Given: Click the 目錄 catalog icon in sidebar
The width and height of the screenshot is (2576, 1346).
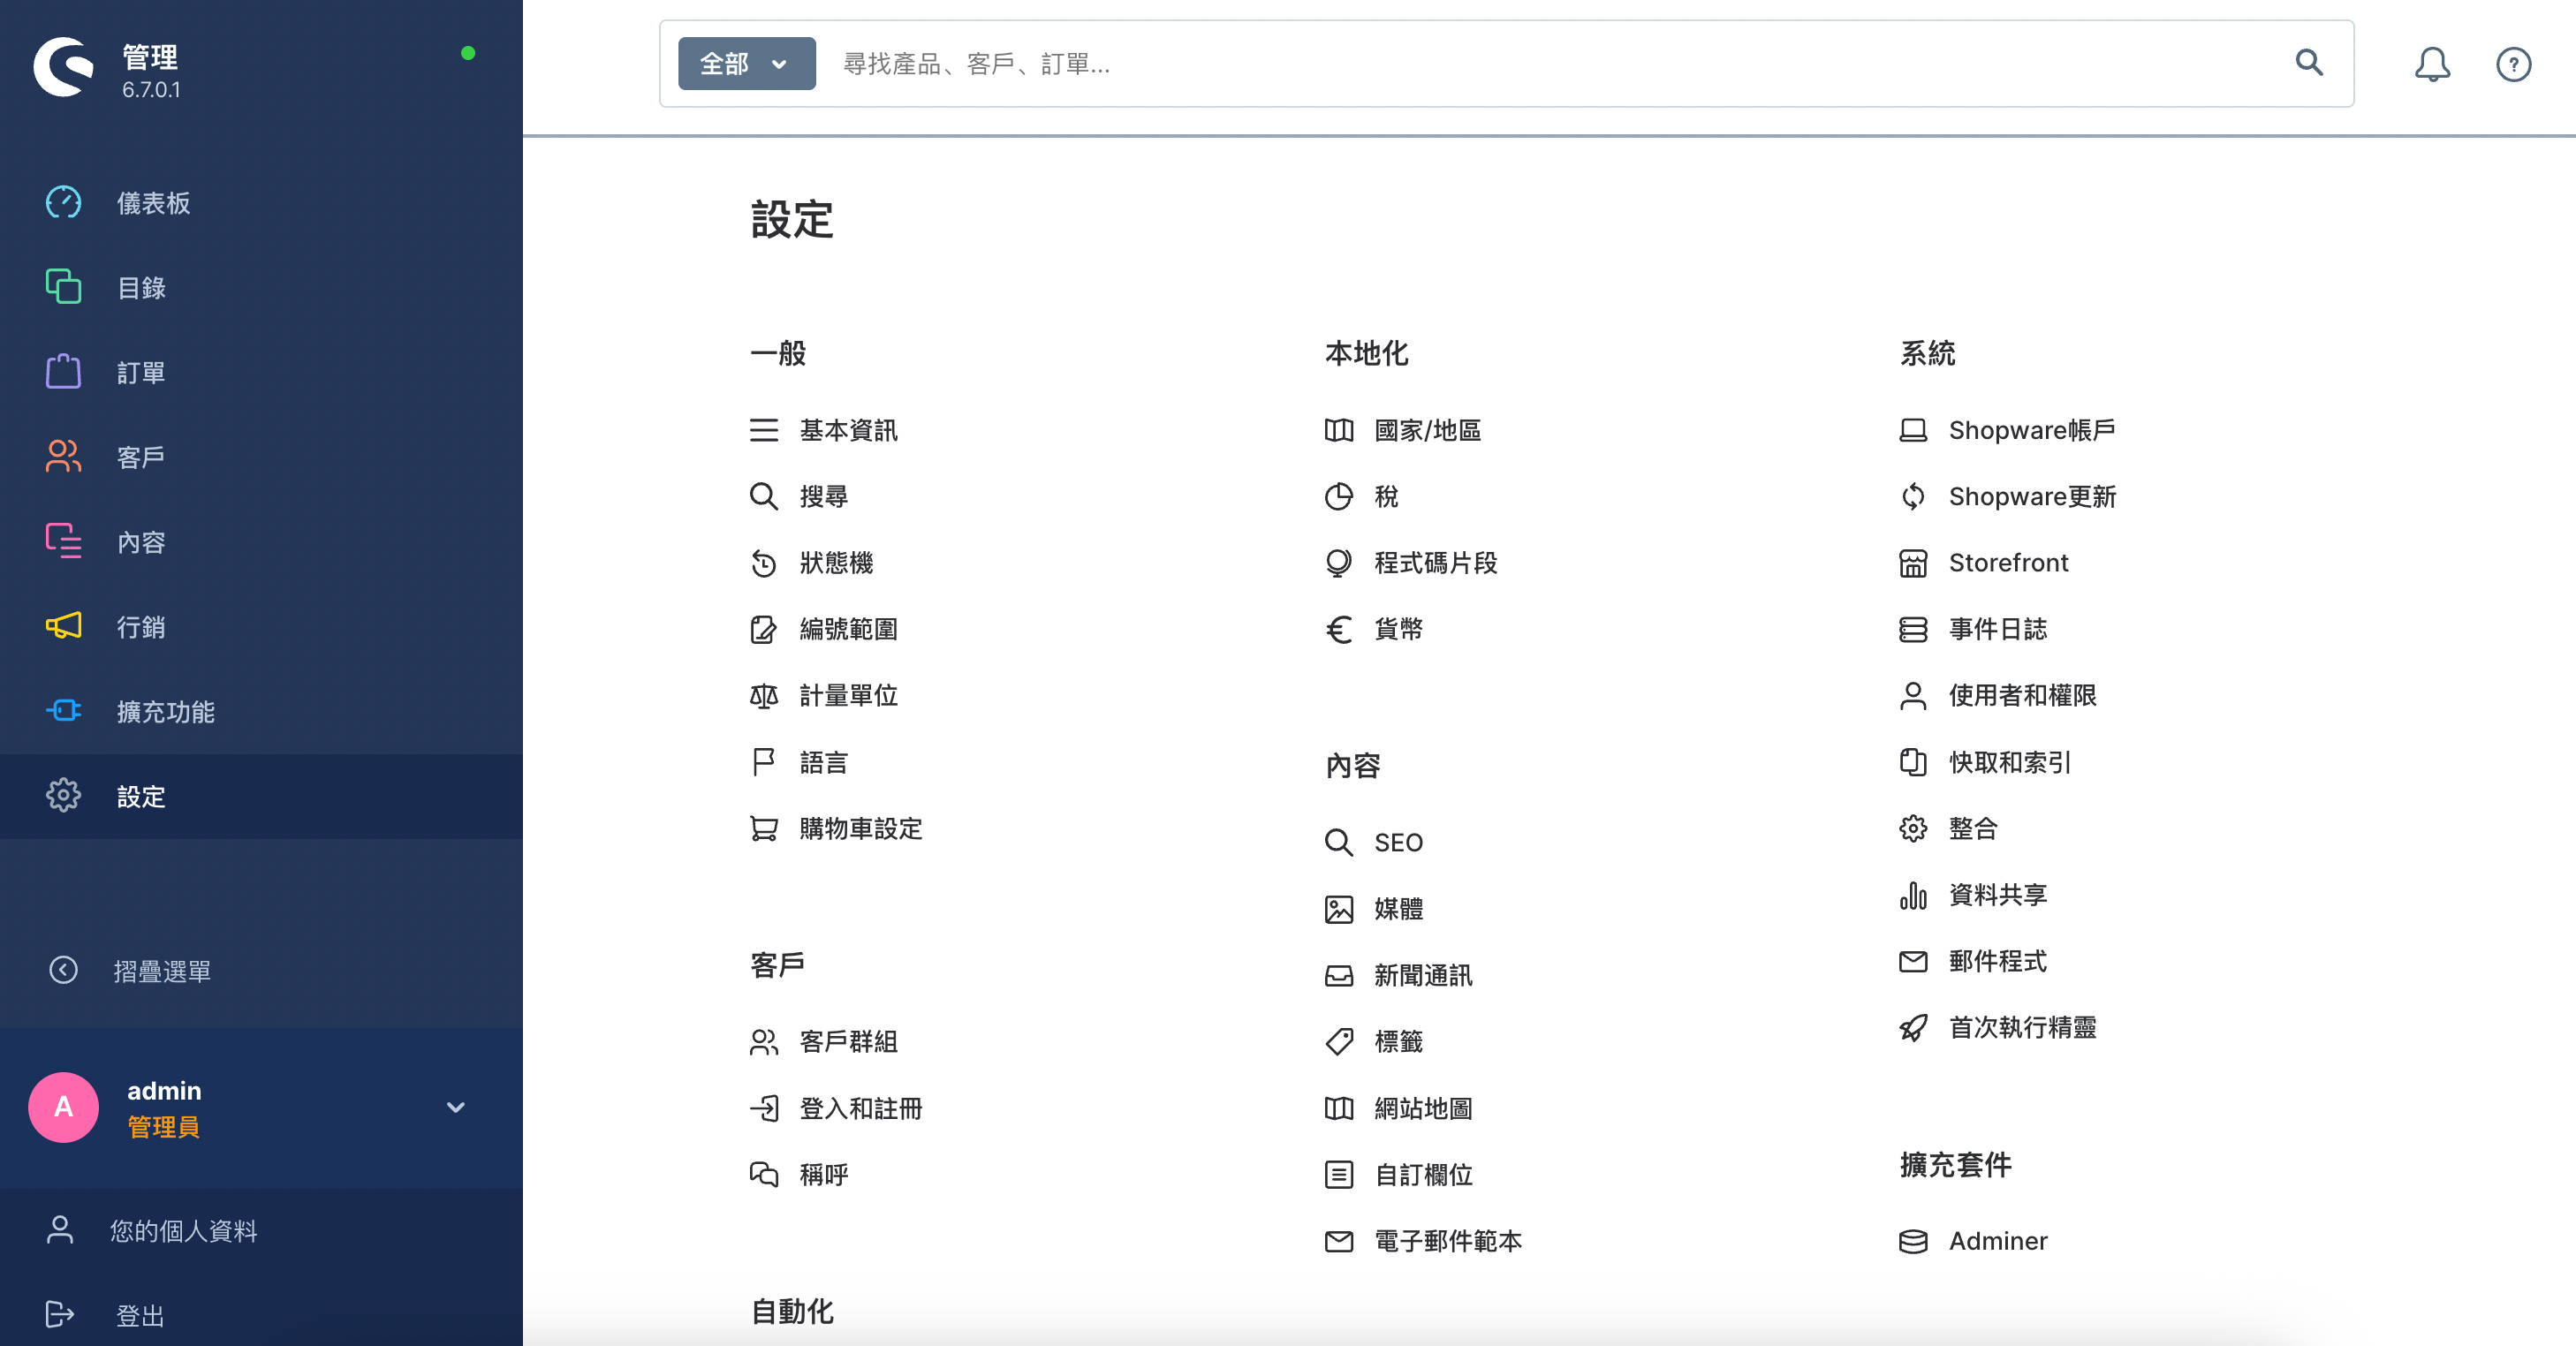Looking at the screenshot, I should click(x=63, y=287).
